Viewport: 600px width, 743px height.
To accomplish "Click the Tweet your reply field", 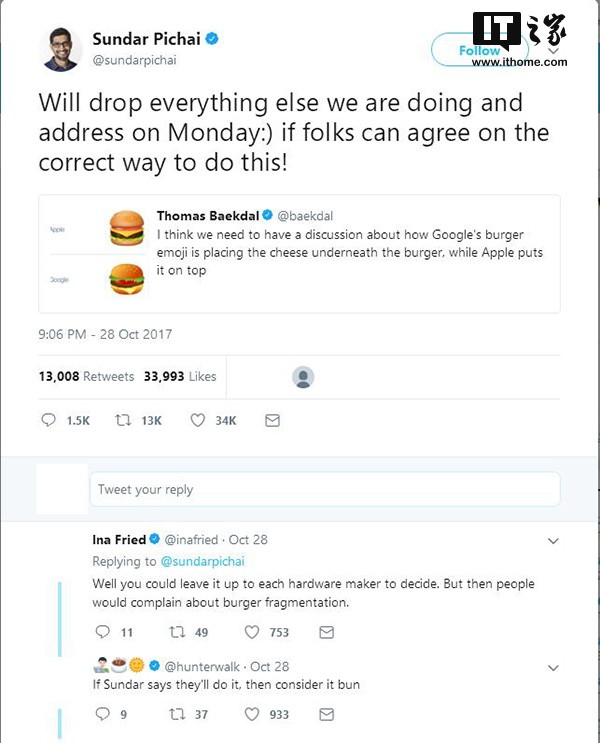I will click(325, 490).
